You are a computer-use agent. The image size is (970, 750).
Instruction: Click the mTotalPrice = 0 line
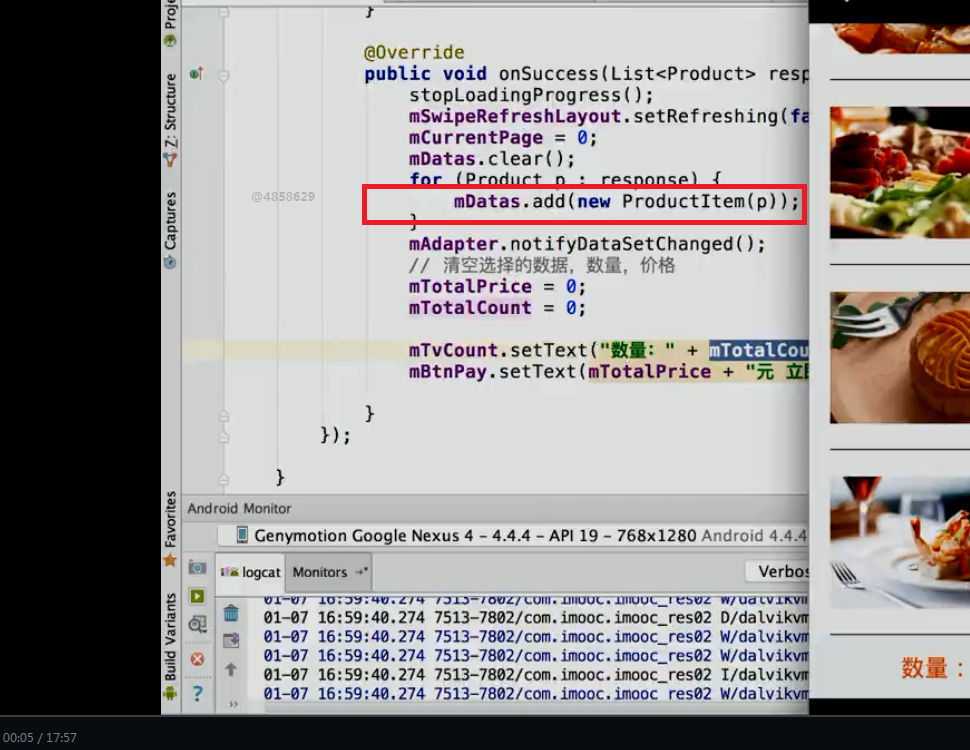(497, 287)
